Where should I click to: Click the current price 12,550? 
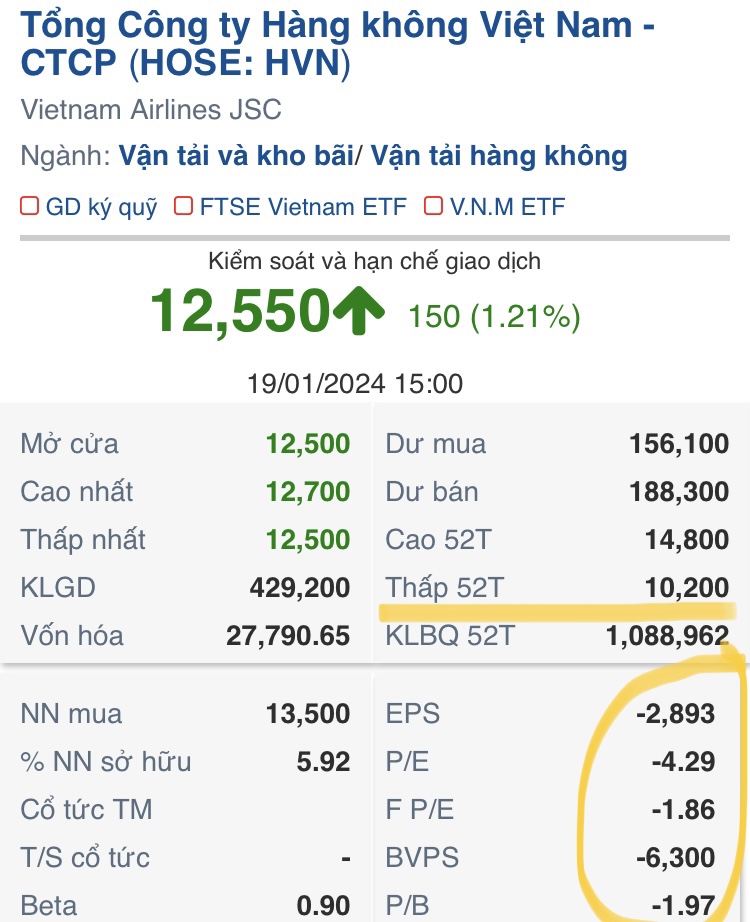tap(240, 310)
